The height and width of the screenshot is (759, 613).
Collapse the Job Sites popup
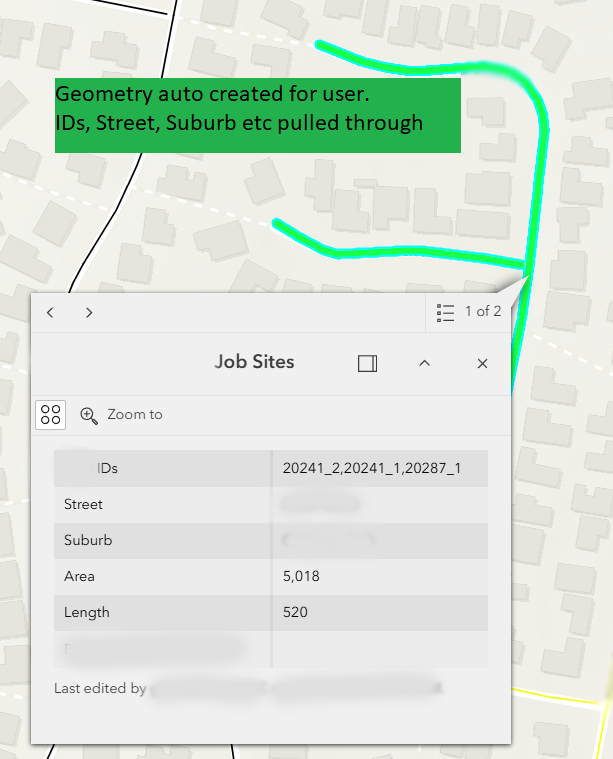(425, 363)
